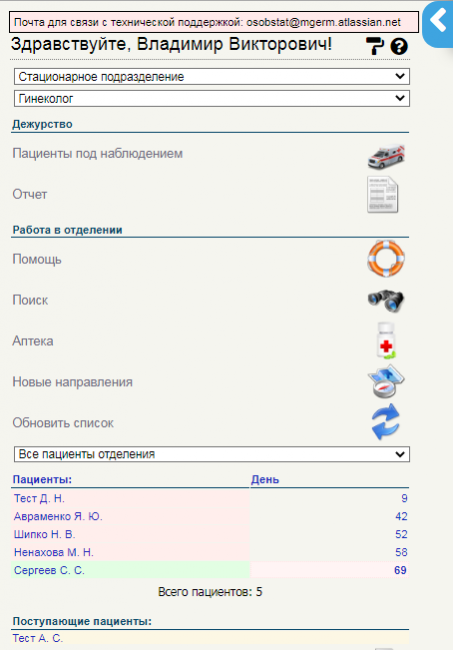
Task: Expand the Все пациенты отделения filter dropdown
Action: coord(212,454)
